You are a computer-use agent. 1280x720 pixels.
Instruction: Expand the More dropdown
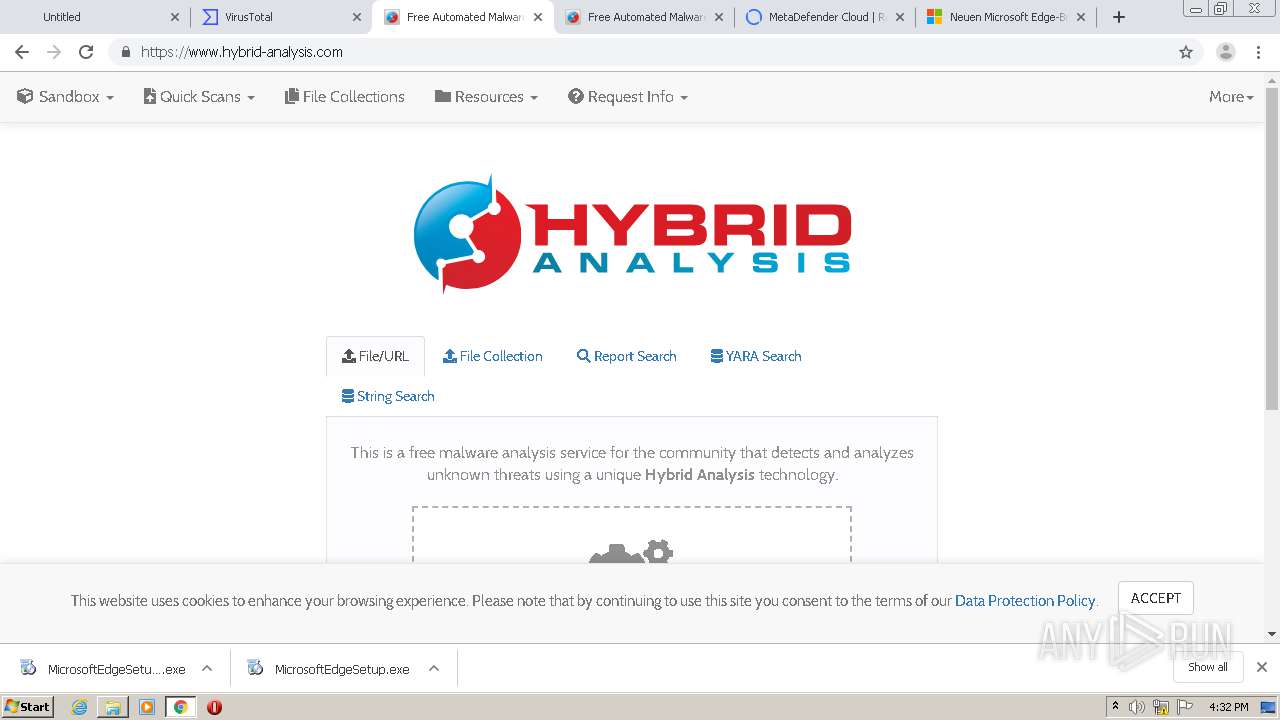1231,97
